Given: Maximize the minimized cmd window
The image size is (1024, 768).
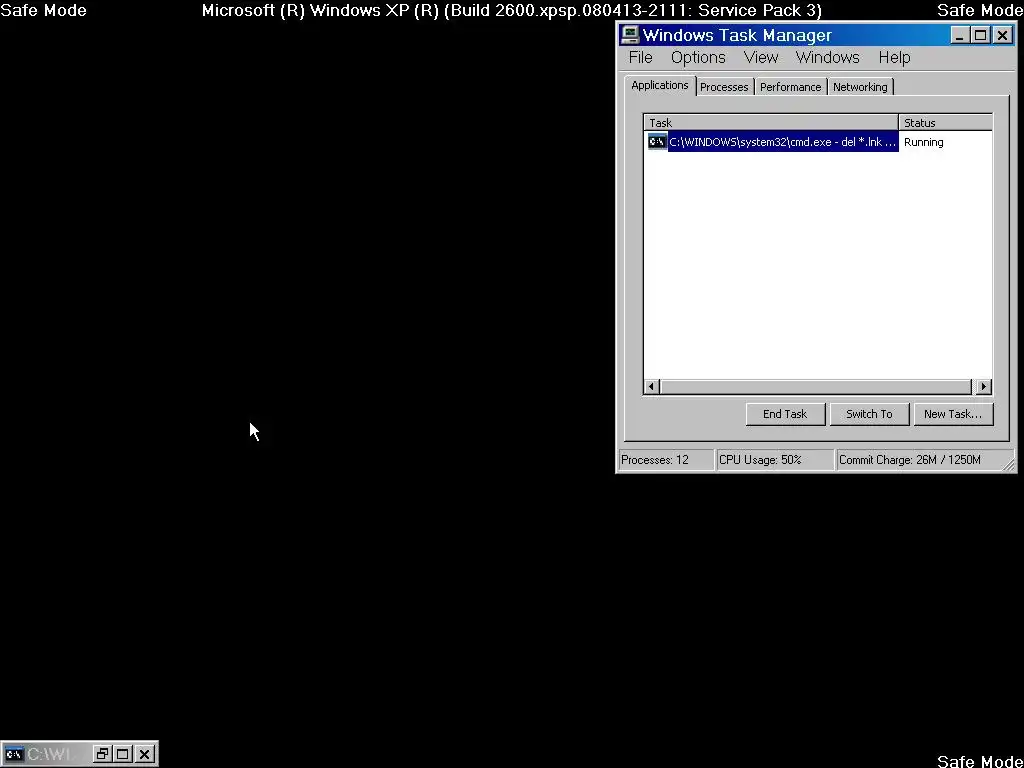Looking at the screenshot, I should (x=123, y=754).
